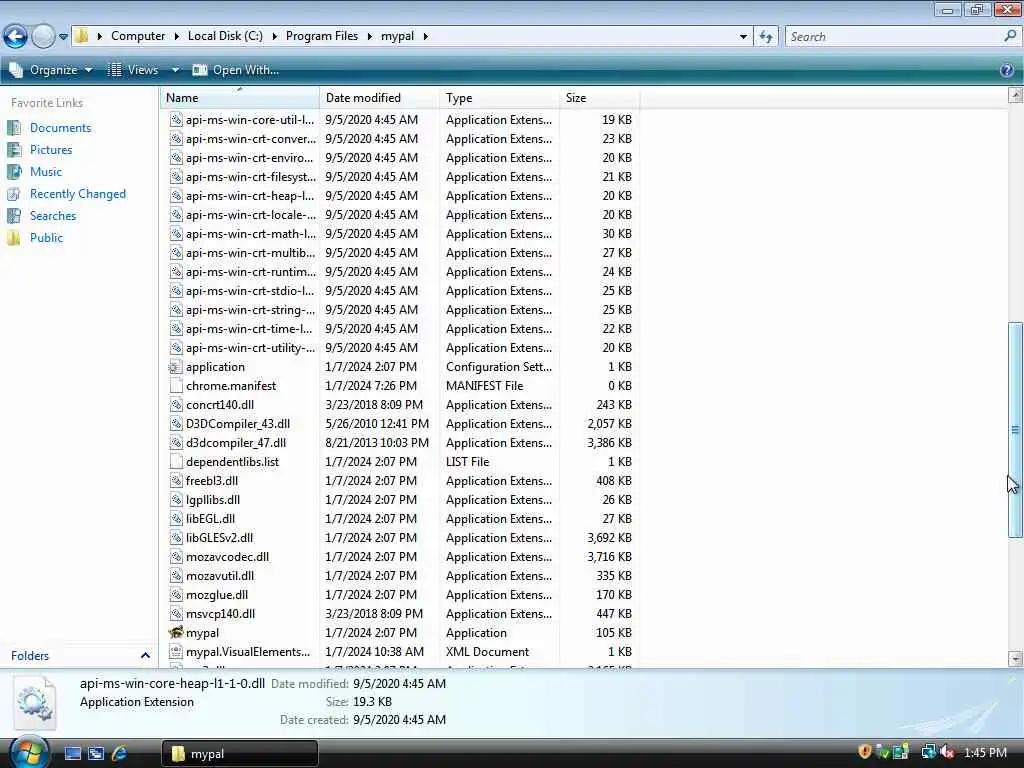The width and height of the screenshot is (1024, 768).
Task: Select the application configuration settings file icon
Action: coord(176,367)
